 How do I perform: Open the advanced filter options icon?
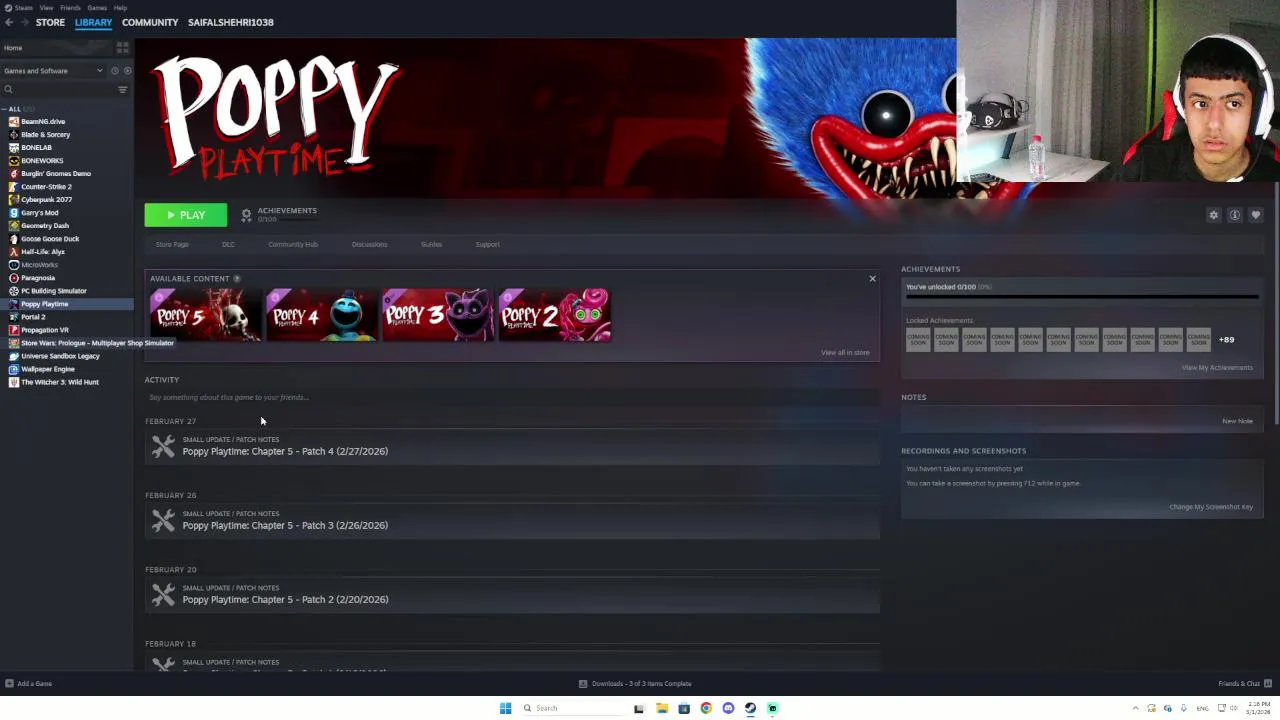122,90
